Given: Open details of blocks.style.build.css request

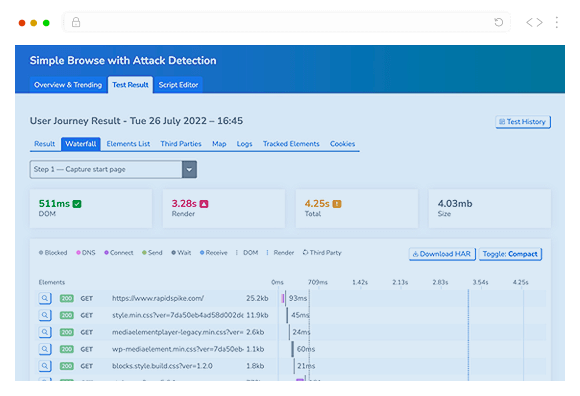Looking at the screenshot, I should pos(45,366).
